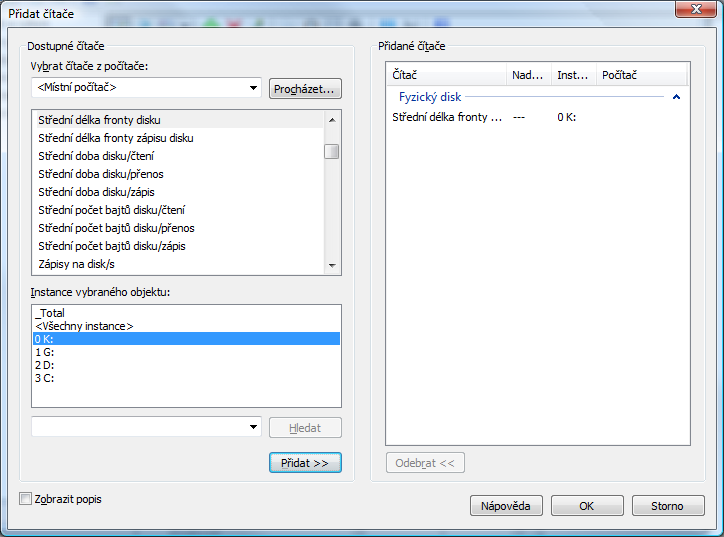Screen dimensions: 724x537
Task: Select counter 'Střední doba disku/přenos'
Action: click(x=180, y=174)
